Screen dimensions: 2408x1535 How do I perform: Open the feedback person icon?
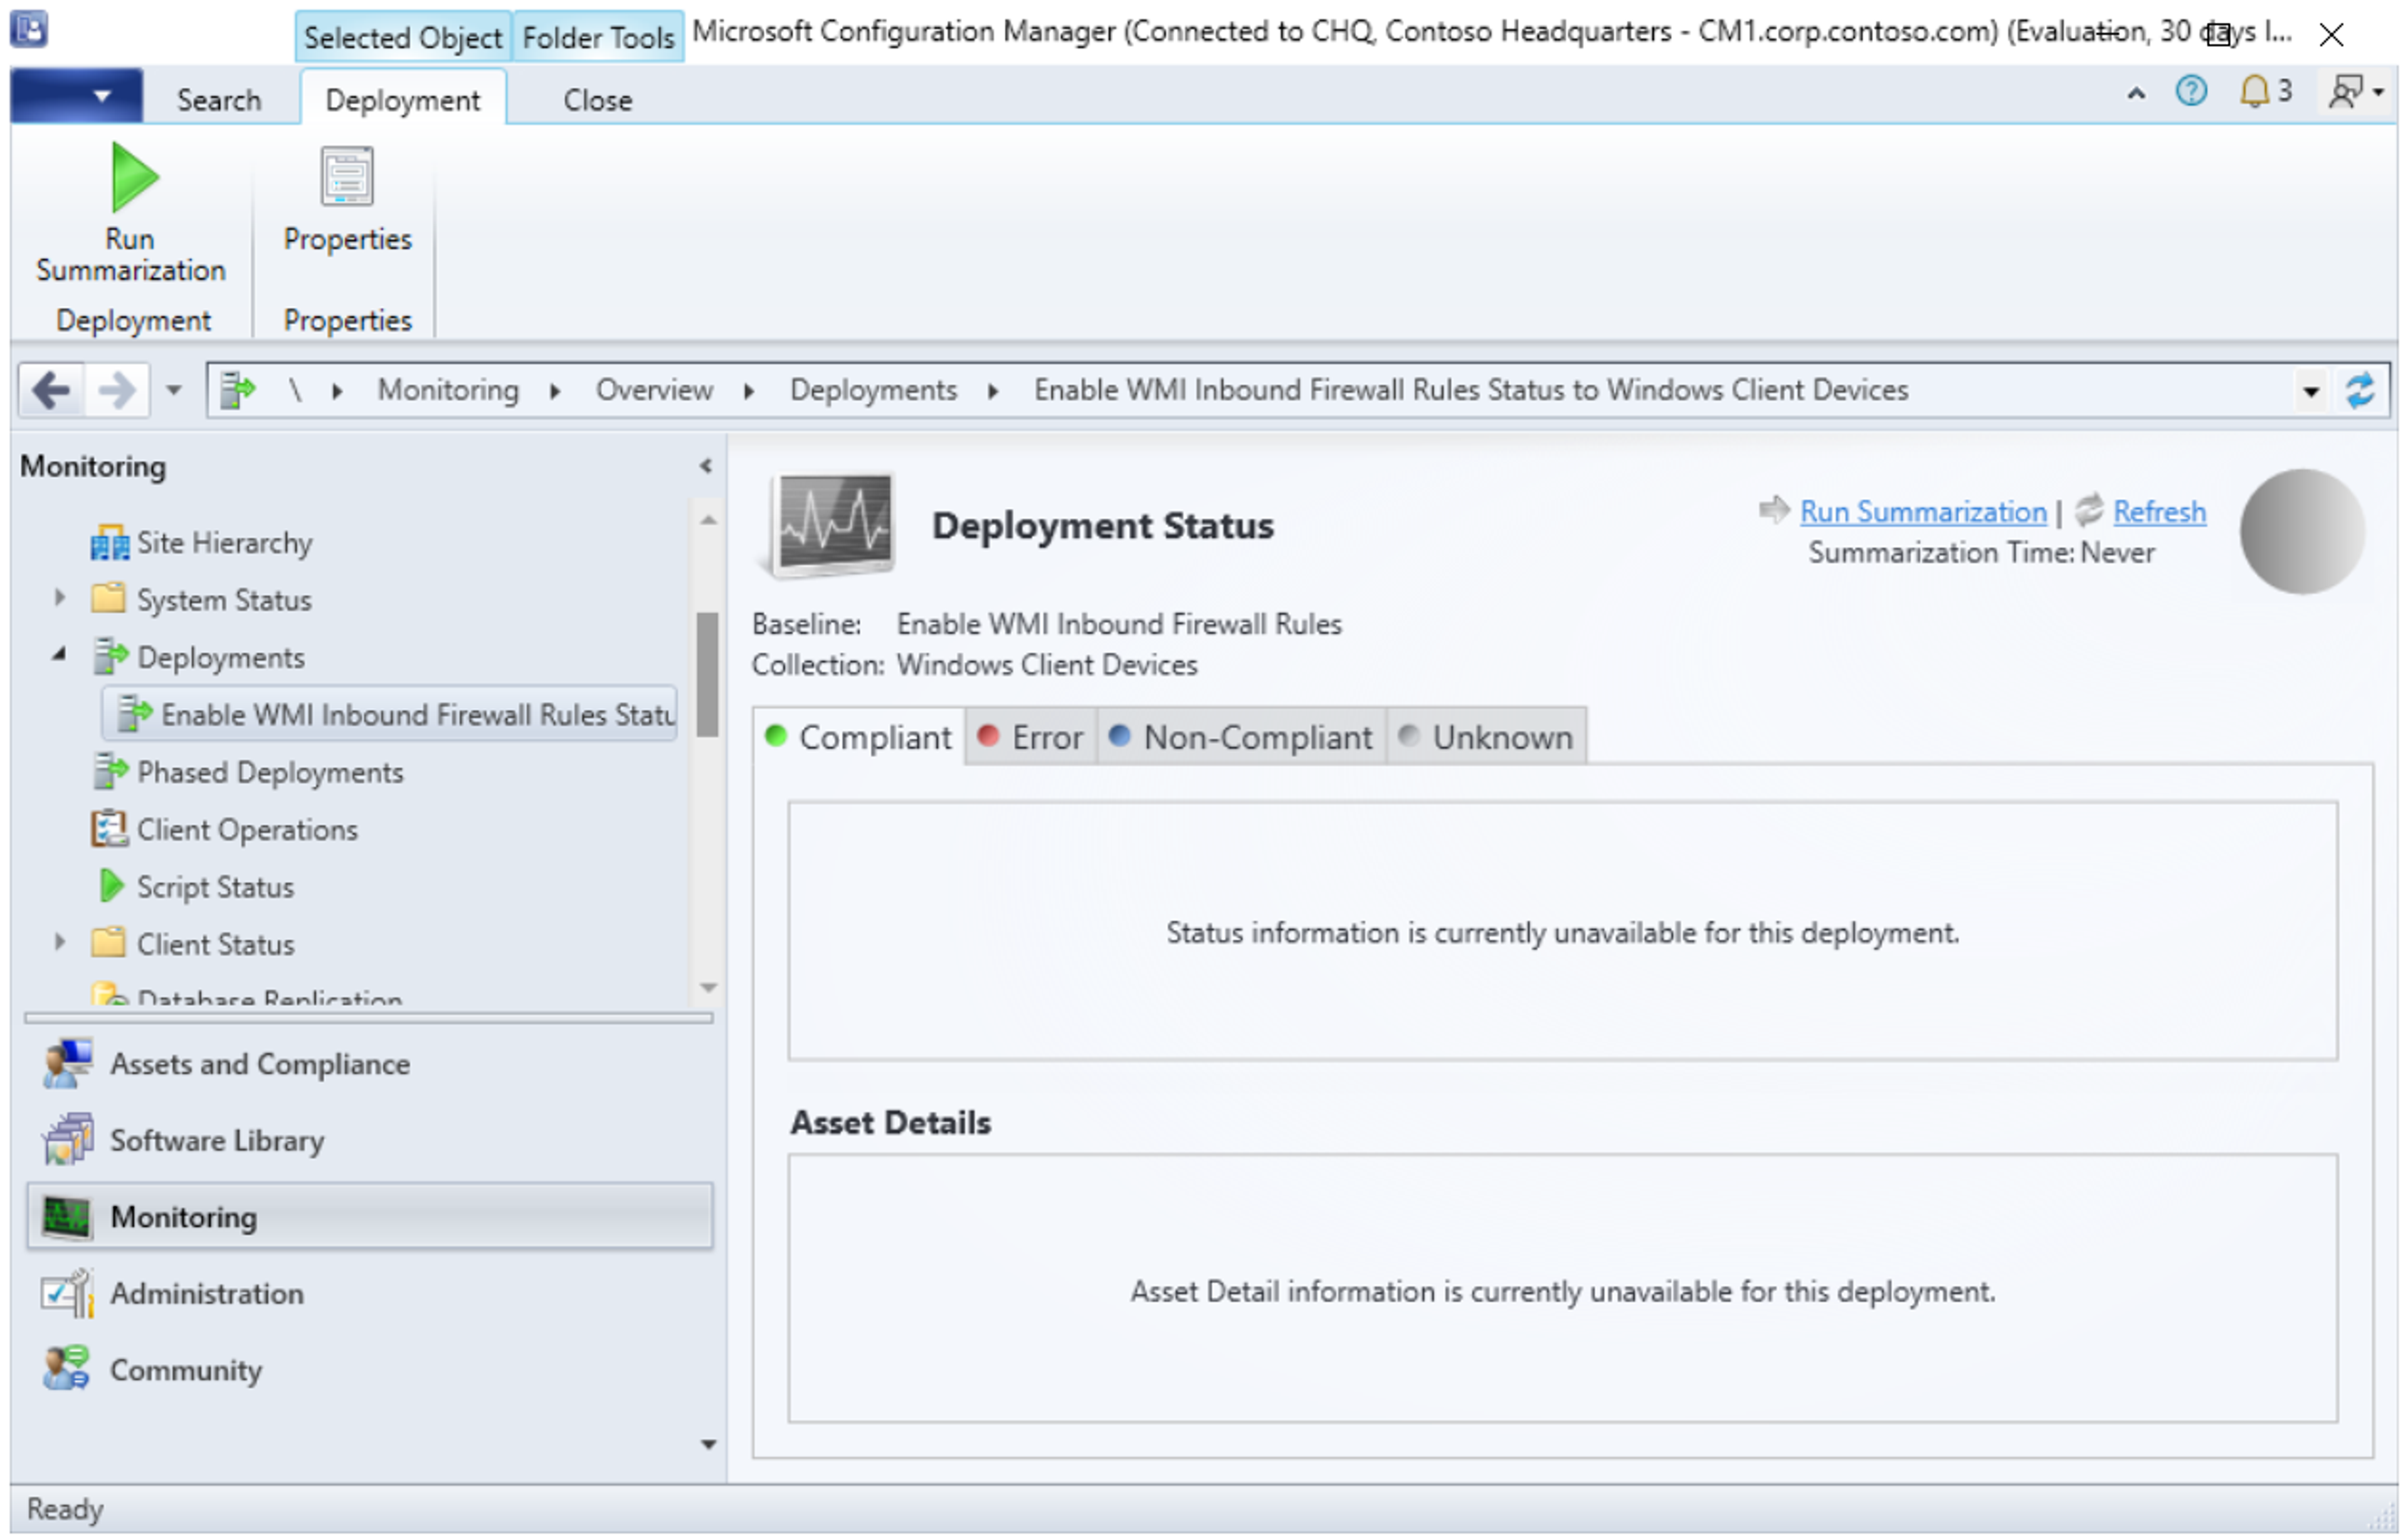(x=2346, y=92)
